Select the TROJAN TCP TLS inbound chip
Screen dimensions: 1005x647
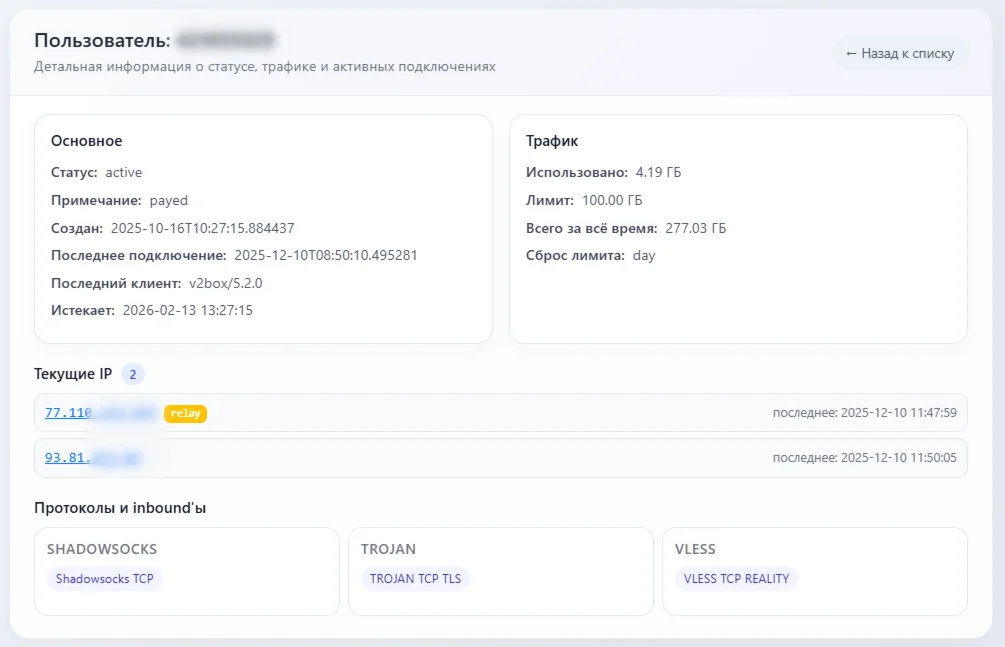(x=415, y=578)
